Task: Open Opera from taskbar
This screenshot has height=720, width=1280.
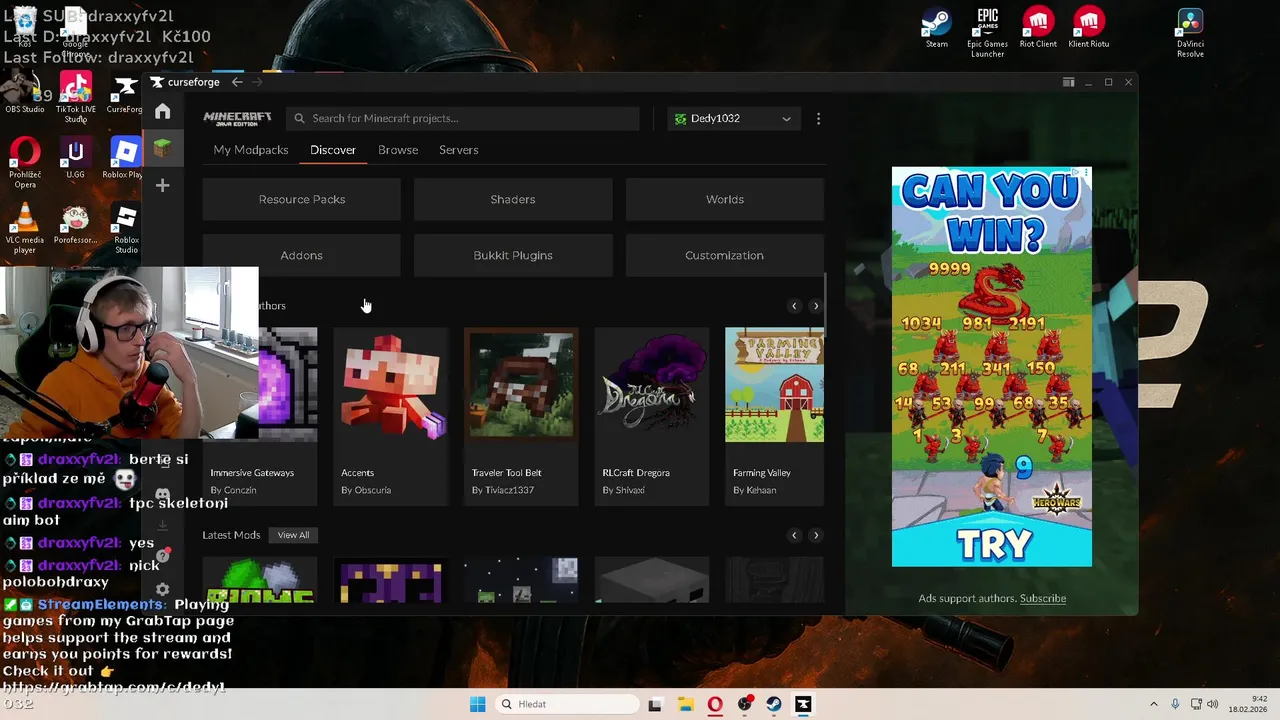Action: pyautogui.click(x=715, y=704)
